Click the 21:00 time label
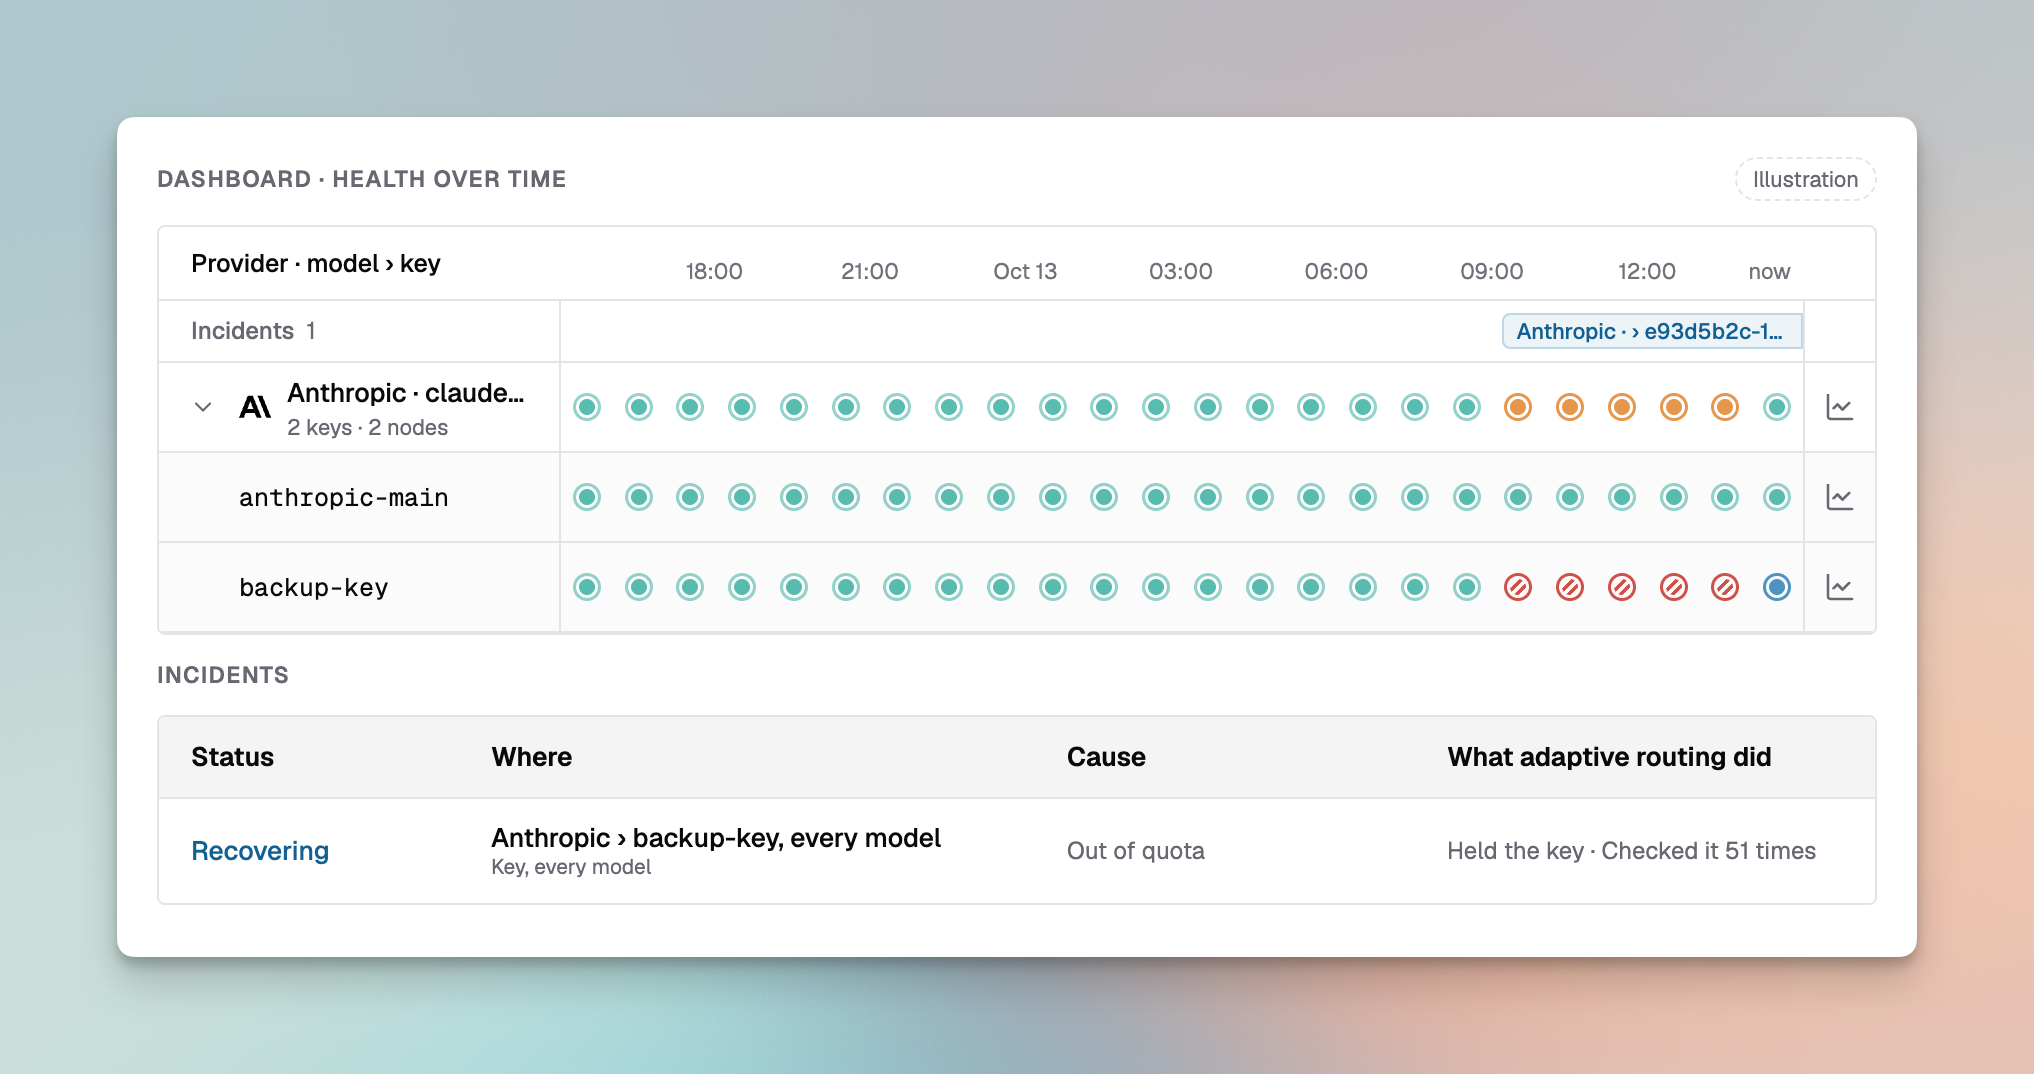 click(869, 271)
